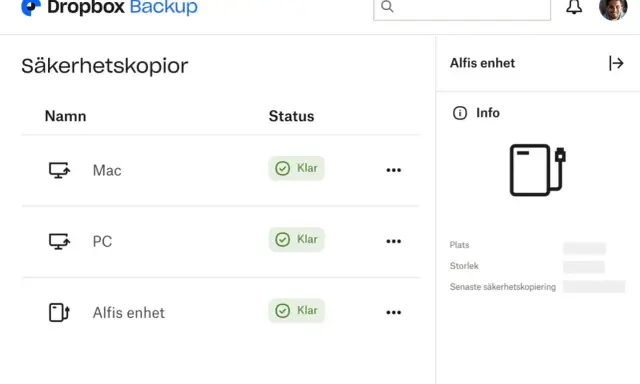Click the Klar status badge for Mac
Screen dimensions: 640x384
click(x=296, y=168)
